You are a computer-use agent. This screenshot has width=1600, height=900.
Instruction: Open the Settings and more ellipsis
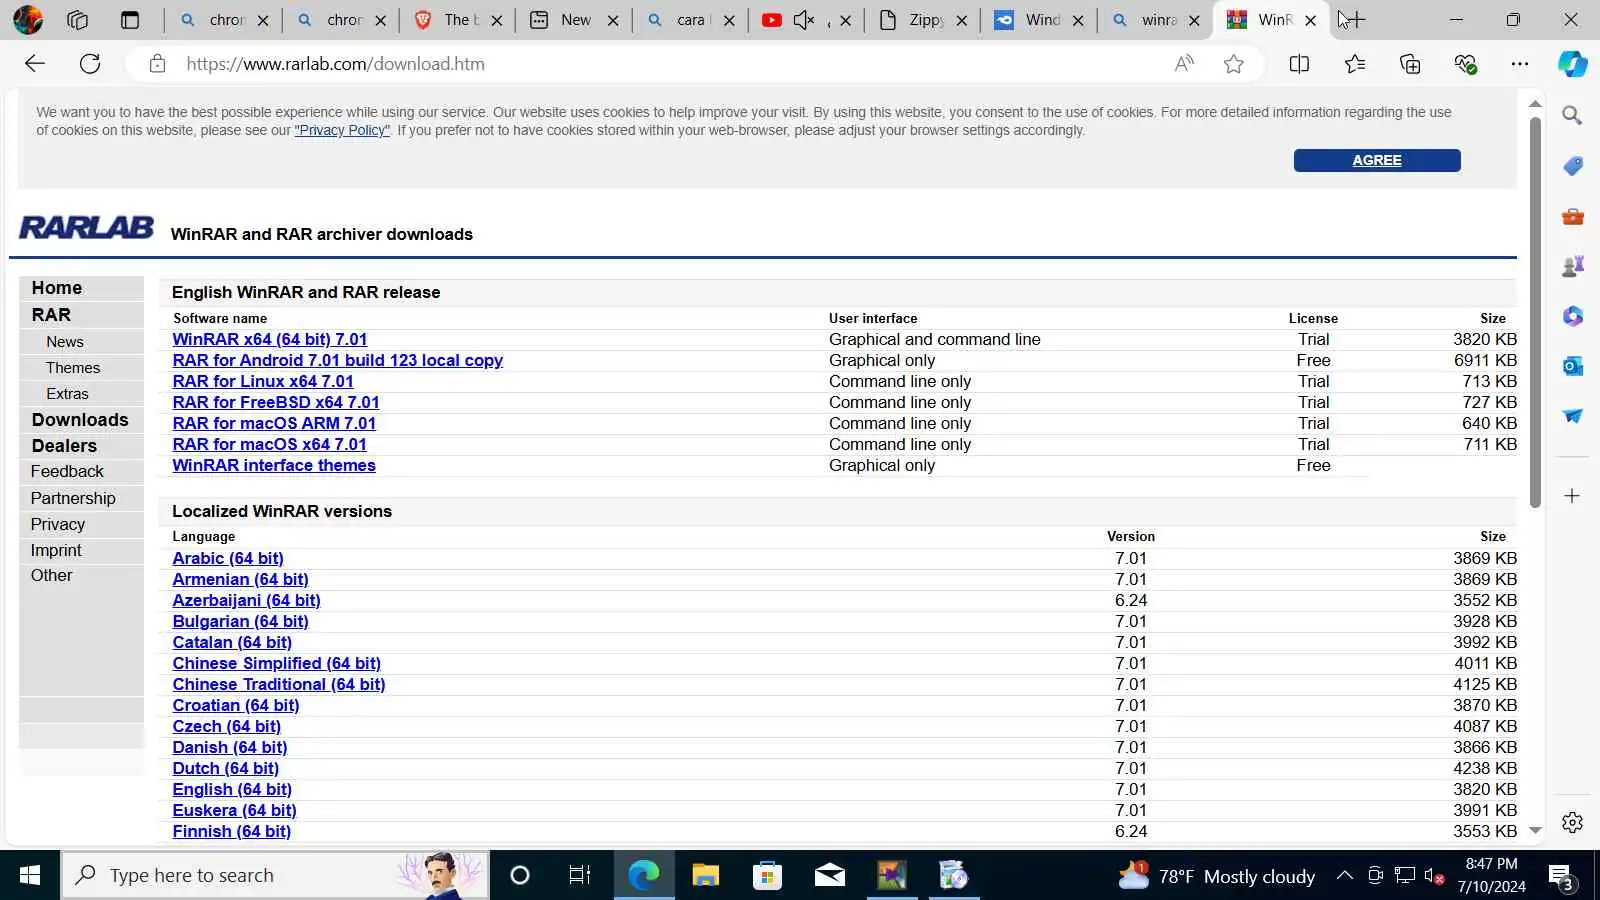[1520, 64]
